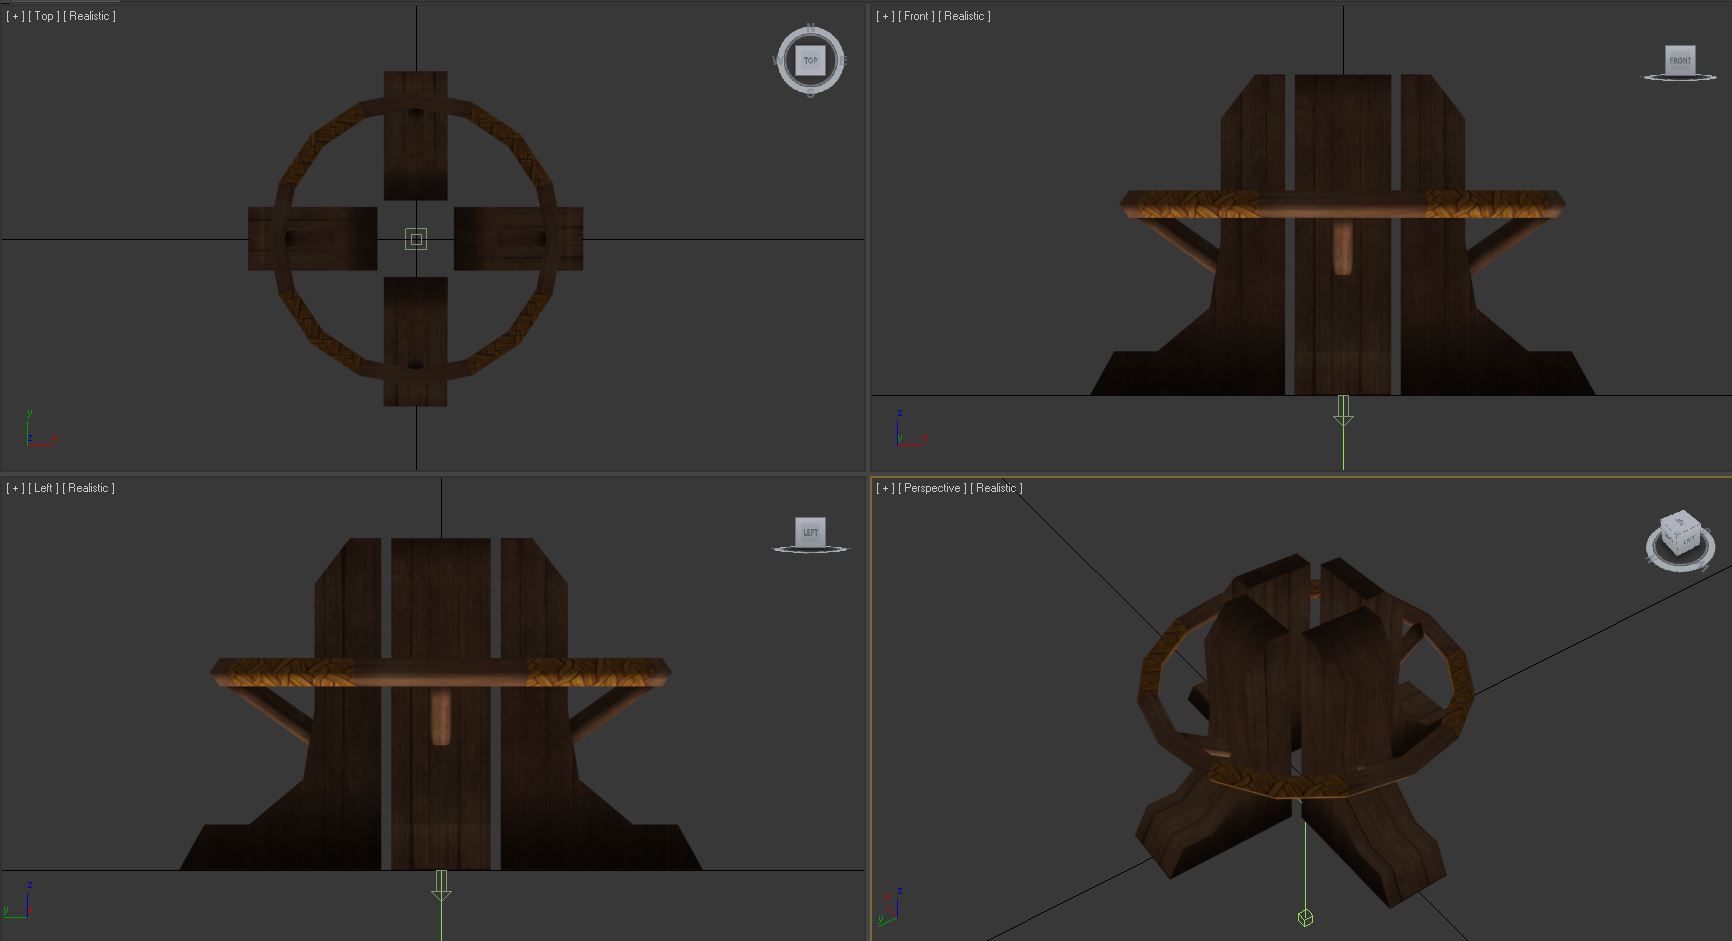Screen dimensions: 1732x941
Task: Click the pivot marker at Top viewport center
Action: (x=416, y=239)
